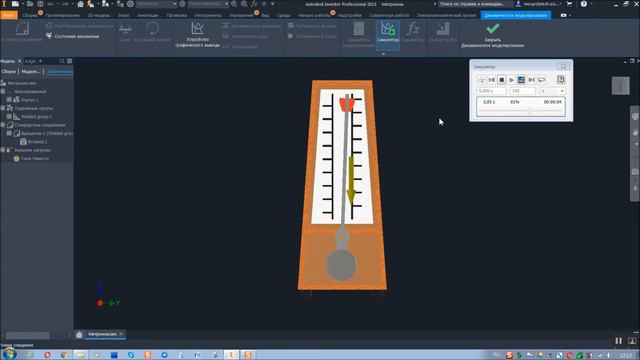Viewport: 640px width, 360px height.
Task: Collapse the Grounded node in browser
Action: pos(3,91)
